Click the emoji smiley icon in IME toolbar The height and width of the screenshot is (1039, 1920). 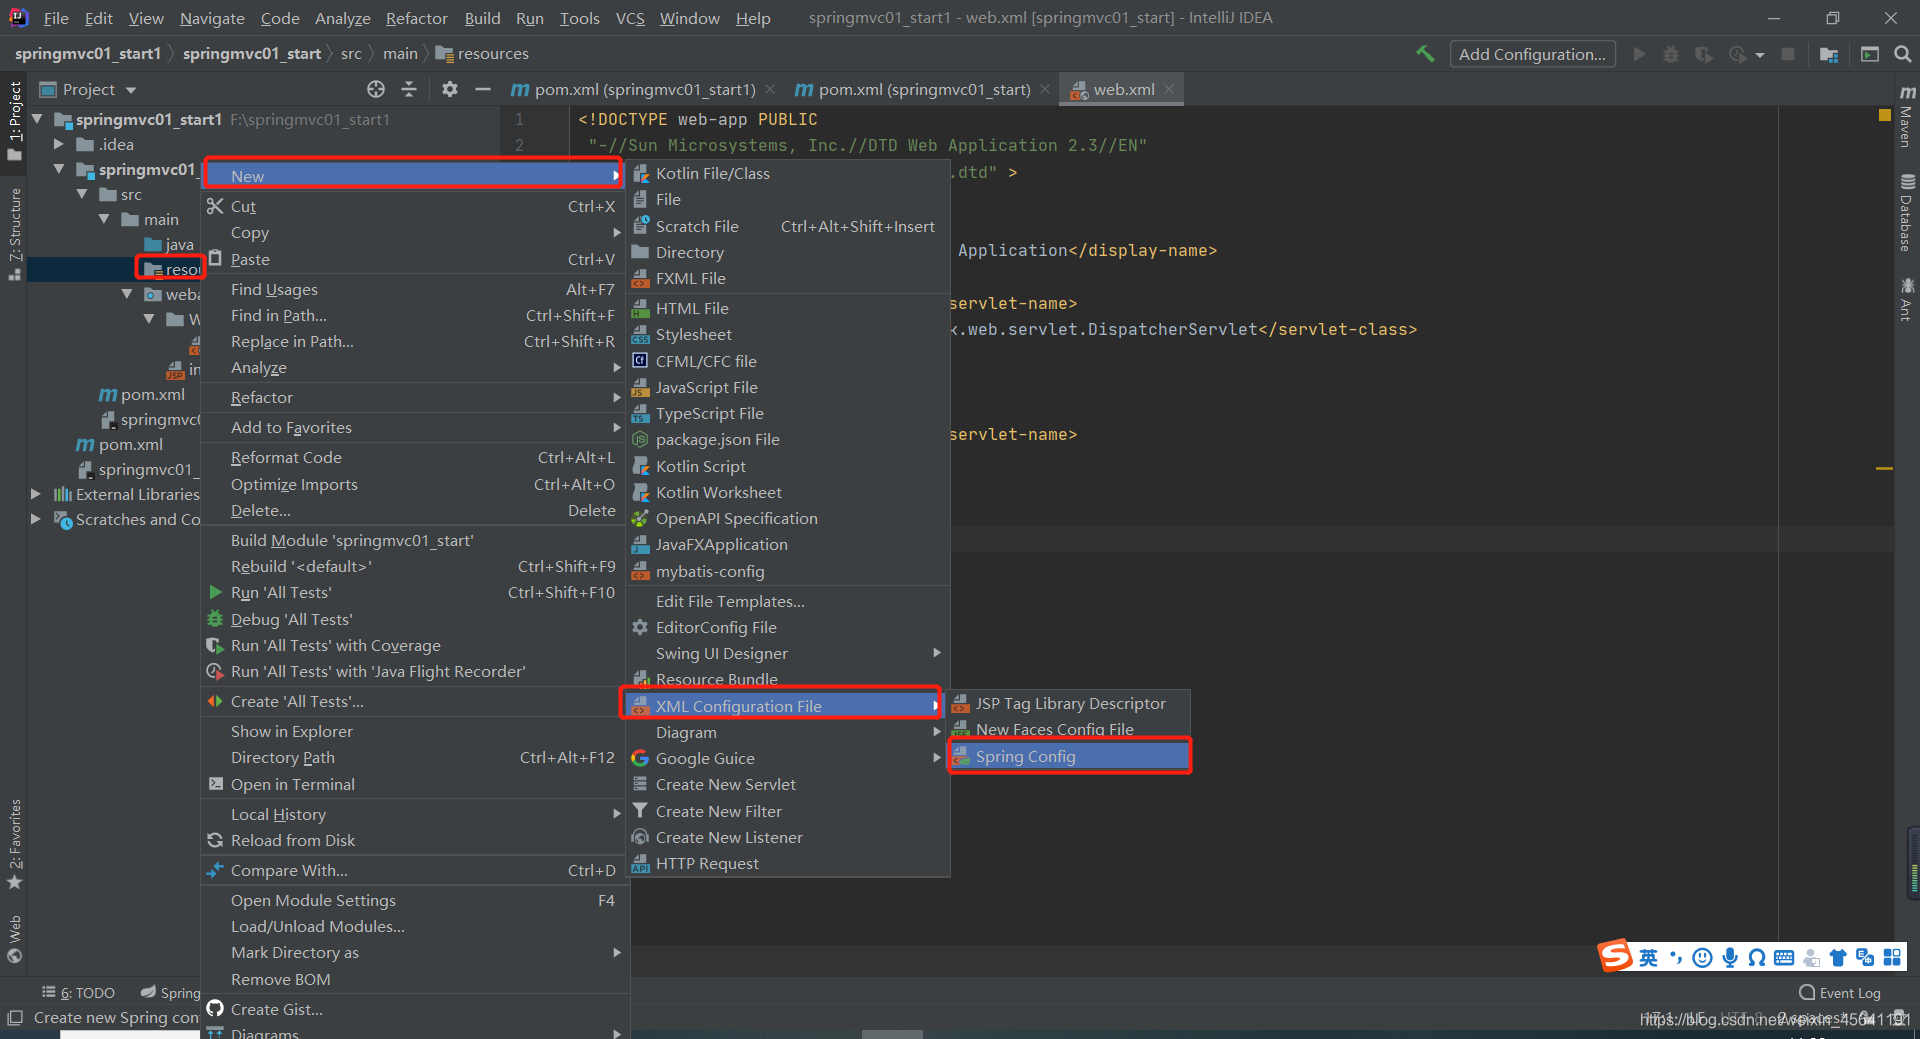tap(1702, 957)
